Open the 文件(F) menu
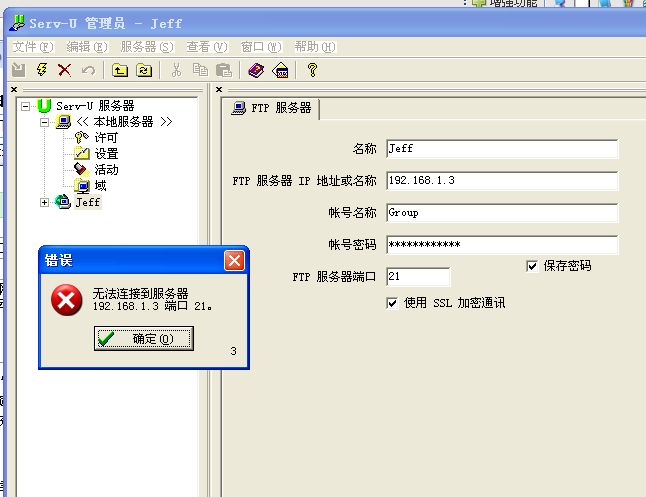Viewport: 646px width, 497px height. click(x=33, y=47)
